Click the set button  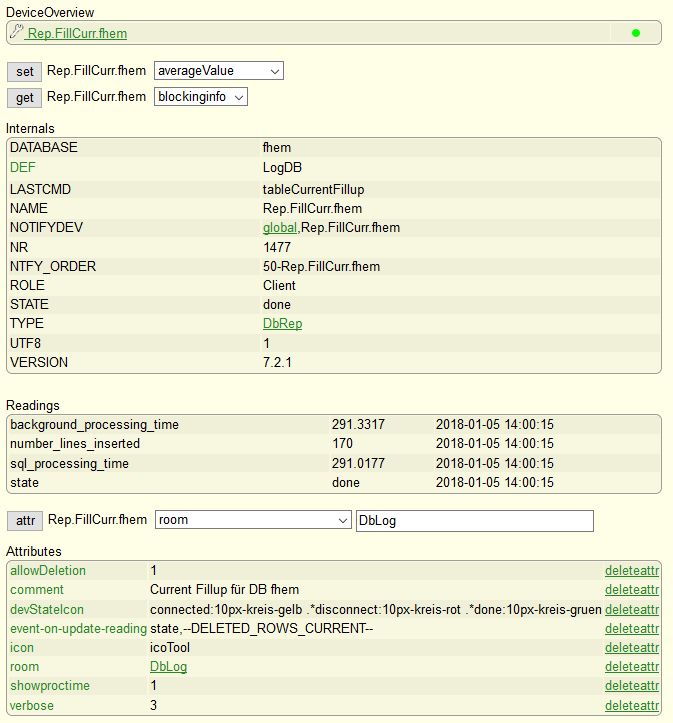tap(24, 71)
